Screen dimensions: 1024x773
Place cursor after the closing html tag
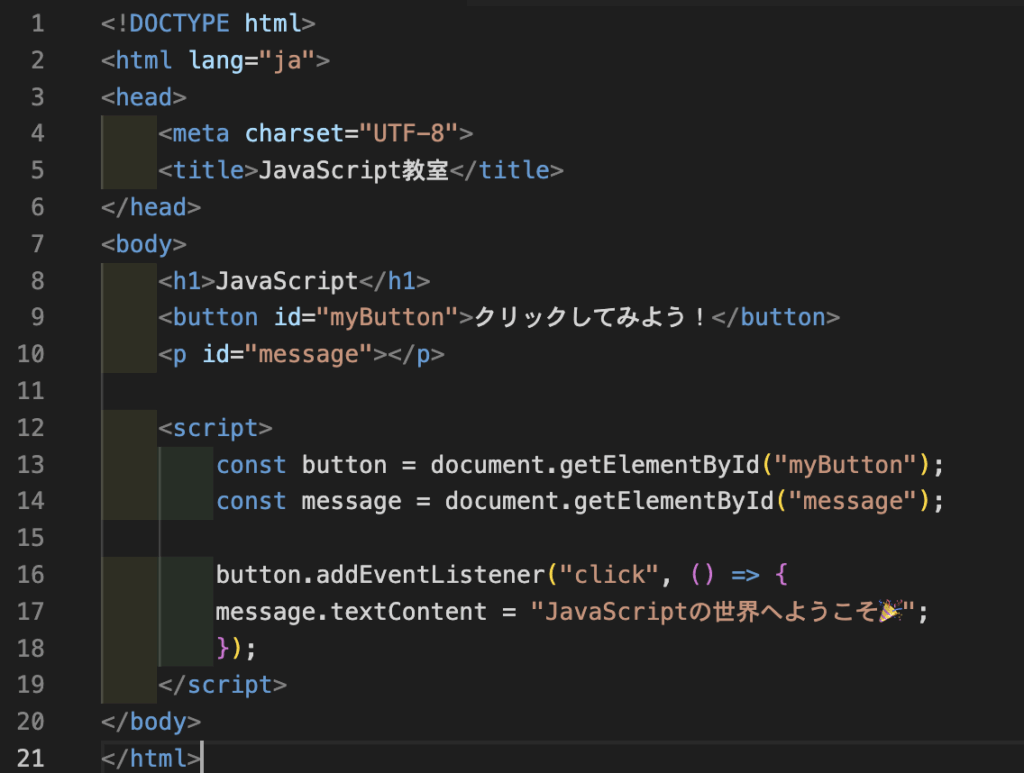(x=203, y=758)
